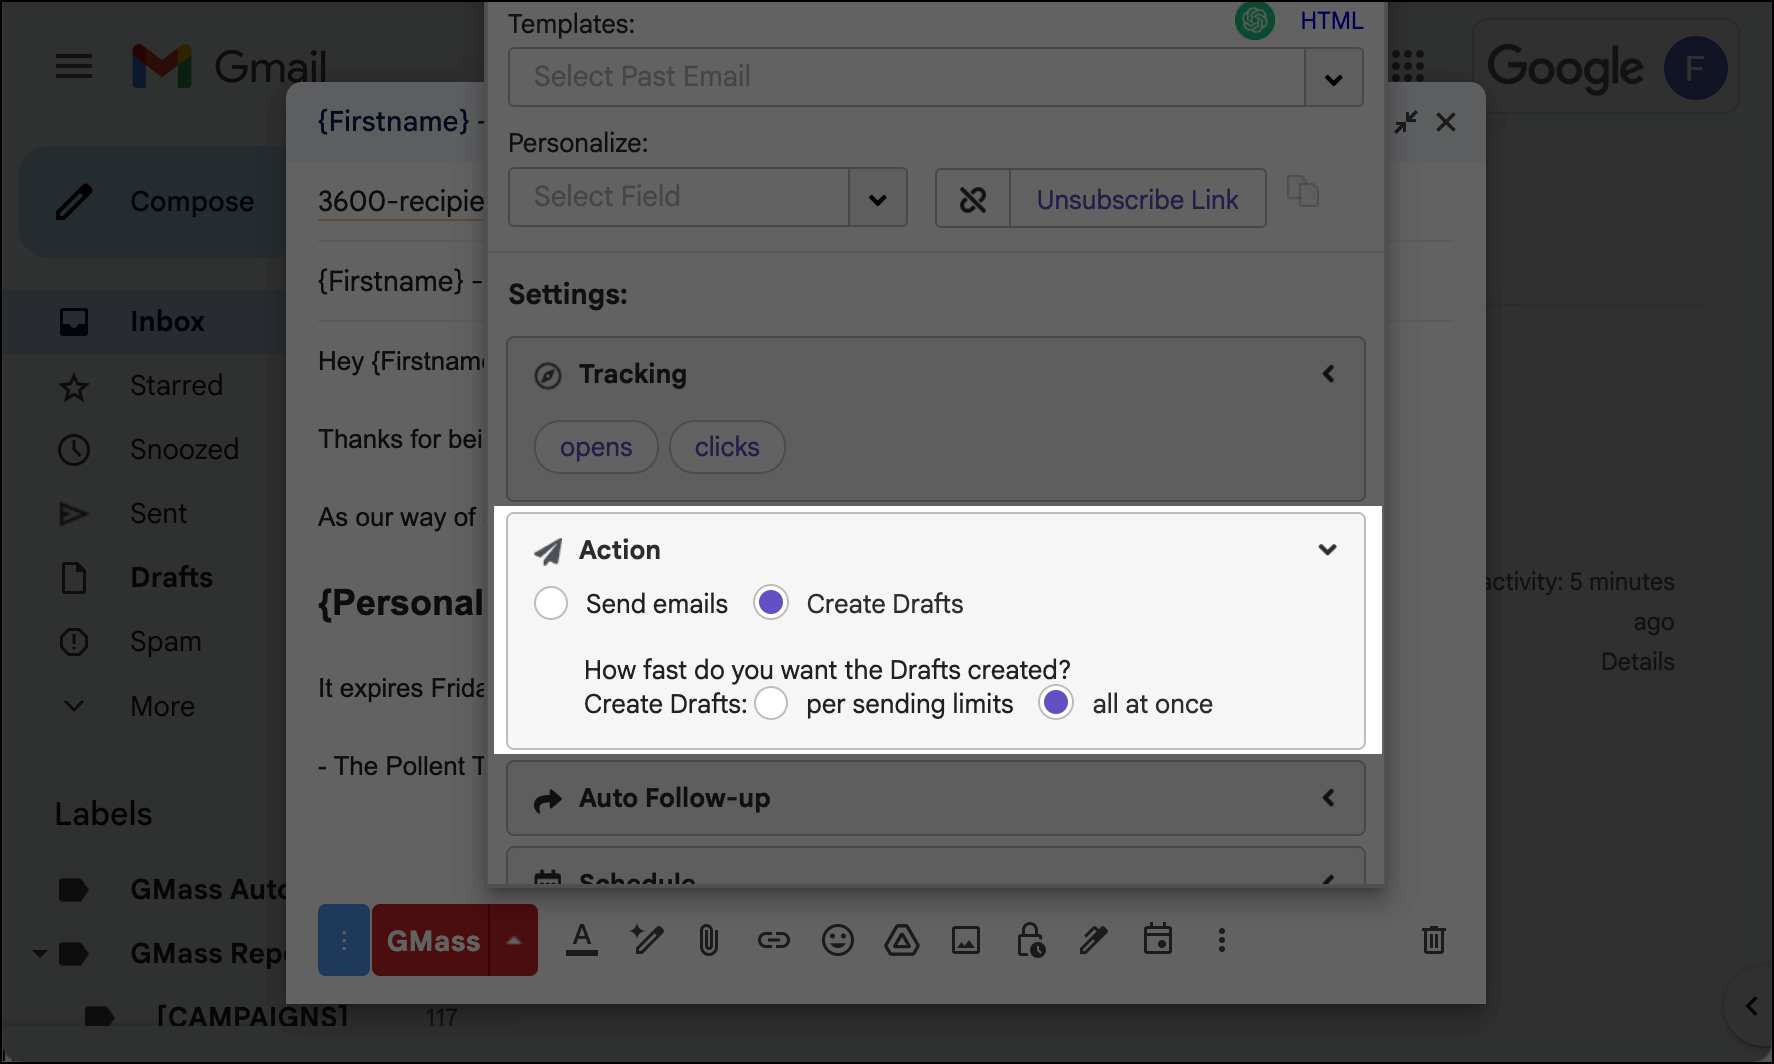
Task: Expand the GMass Reports label triangle
Action: coord(39,954)
